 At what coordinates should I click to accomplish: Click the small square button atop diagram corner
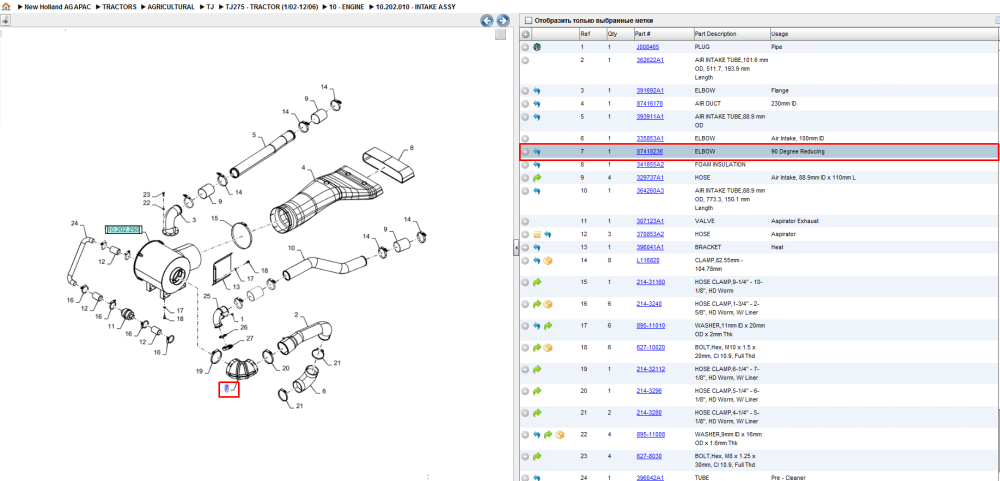501,34
